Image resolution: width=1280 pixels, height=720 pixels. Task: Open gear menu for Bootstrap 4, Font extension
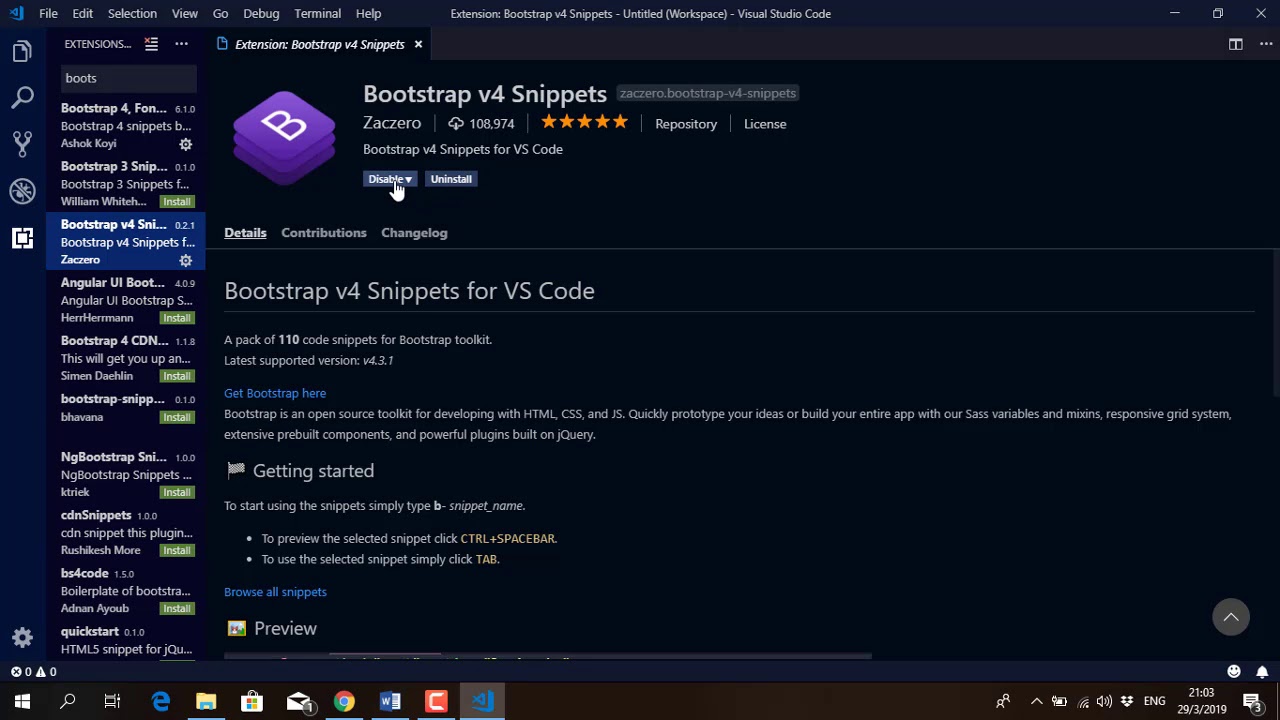click(x=185, y=144)
